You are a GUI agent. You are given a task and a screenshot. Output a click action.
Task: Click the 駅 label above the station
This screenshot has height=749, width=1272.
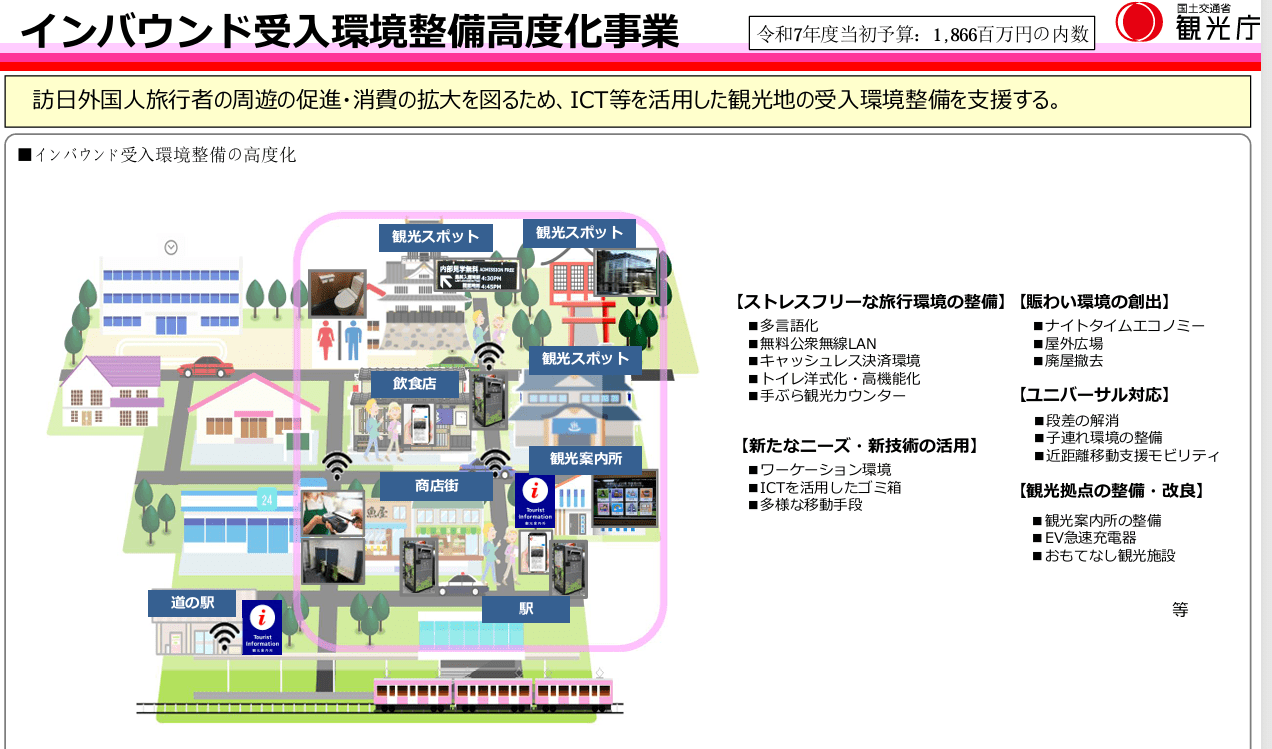pos(526,609)
